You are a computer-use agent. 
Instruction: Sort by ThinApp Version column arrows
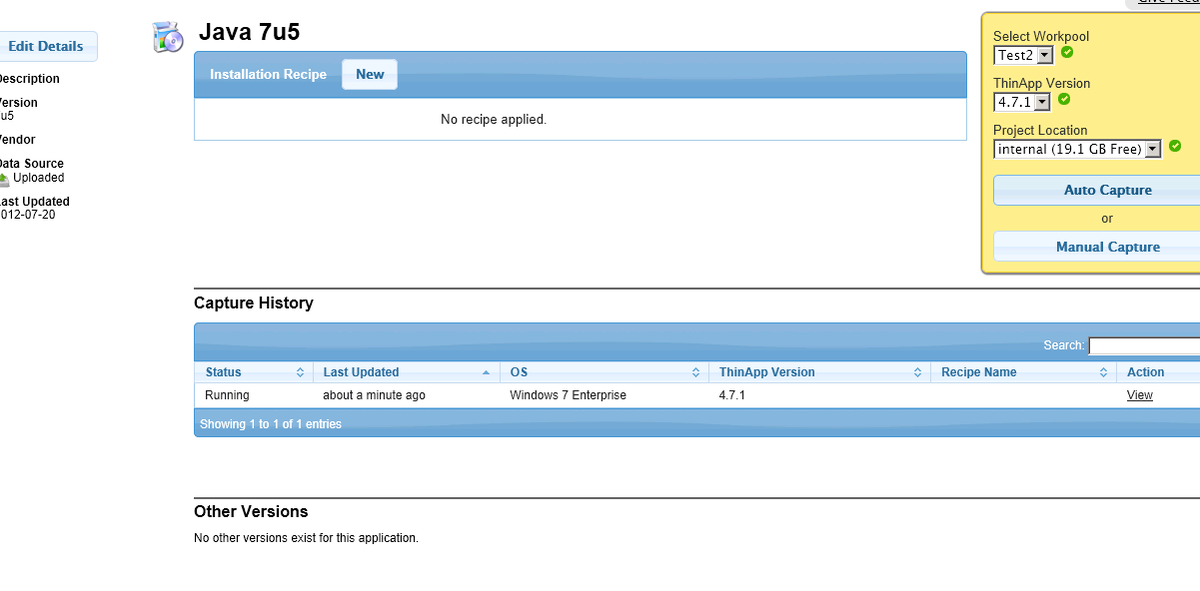(x=917, y=372)
